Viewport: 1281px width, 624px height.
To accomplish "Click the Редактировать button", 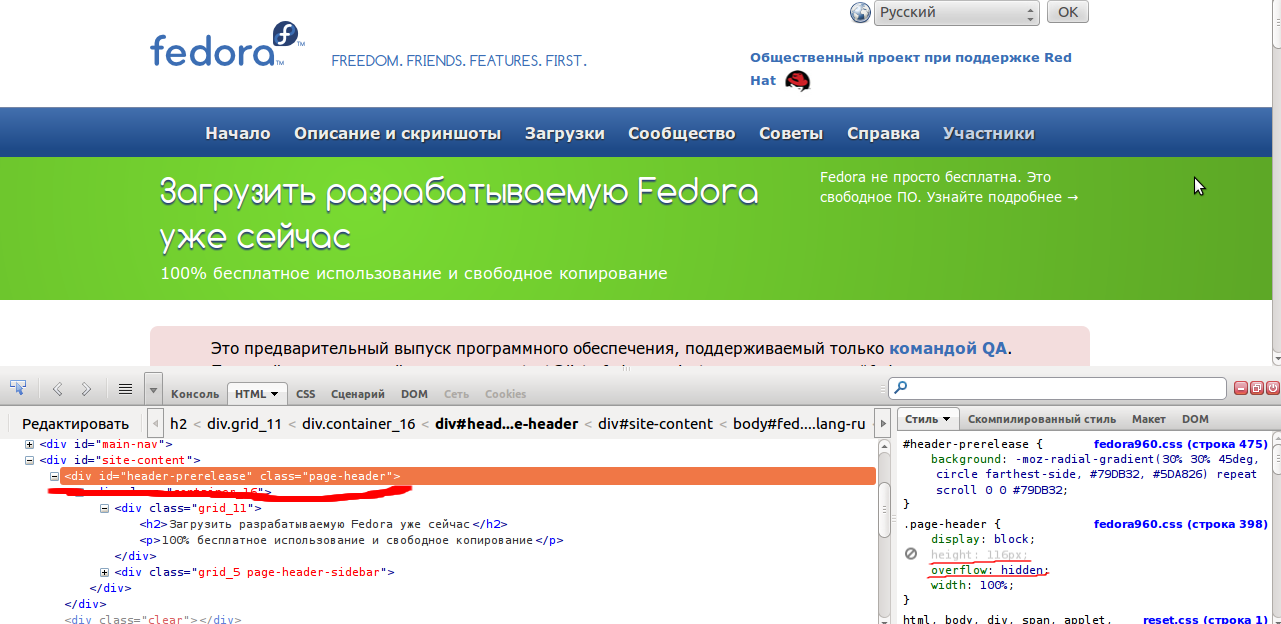I will [76, 424].
